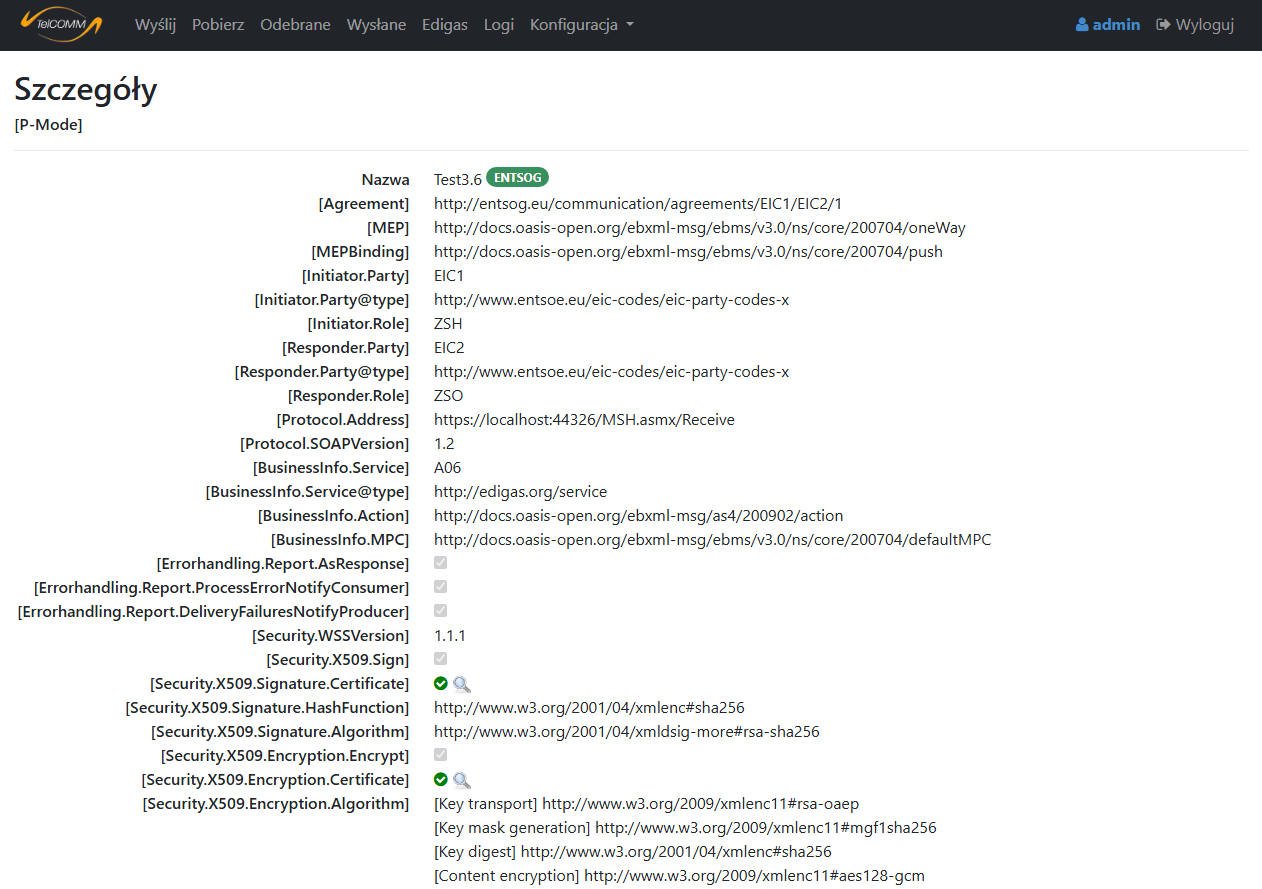Toggle Errorhandling.Report.AsResponse checkbox
Image resolution: width=1262 pixels, height=889 pixels.
pyautogui.click(x=441, y=563)
